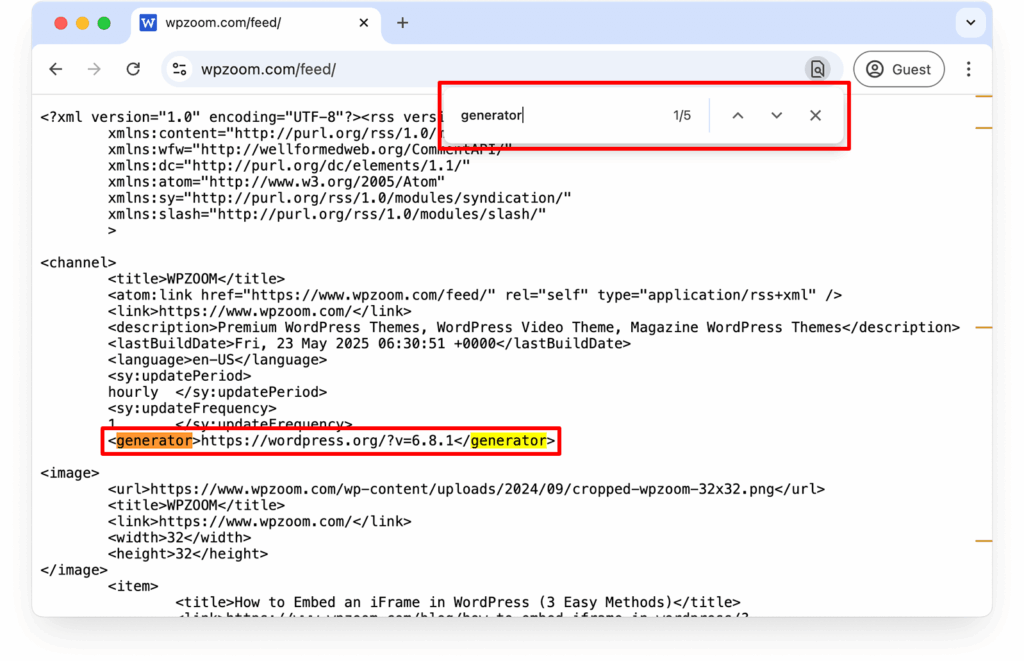Open site information icon in address bar
Viewport: 1024px width, 661px height.
180,69
